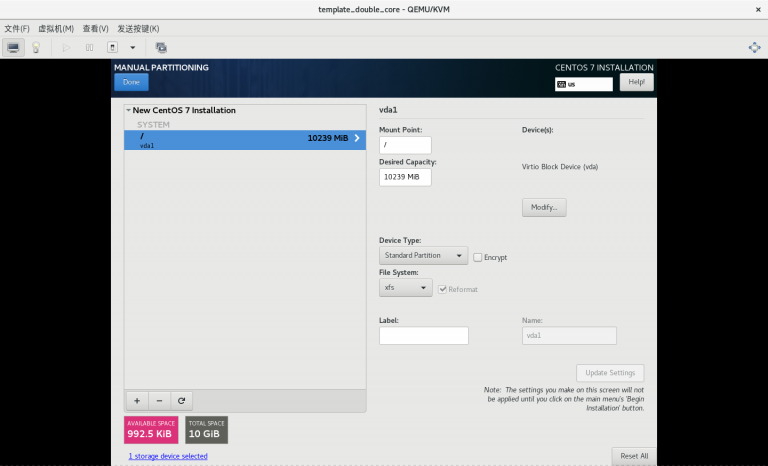
Task: Toggle the Reformat checkbox
Action: pos(442,289)
